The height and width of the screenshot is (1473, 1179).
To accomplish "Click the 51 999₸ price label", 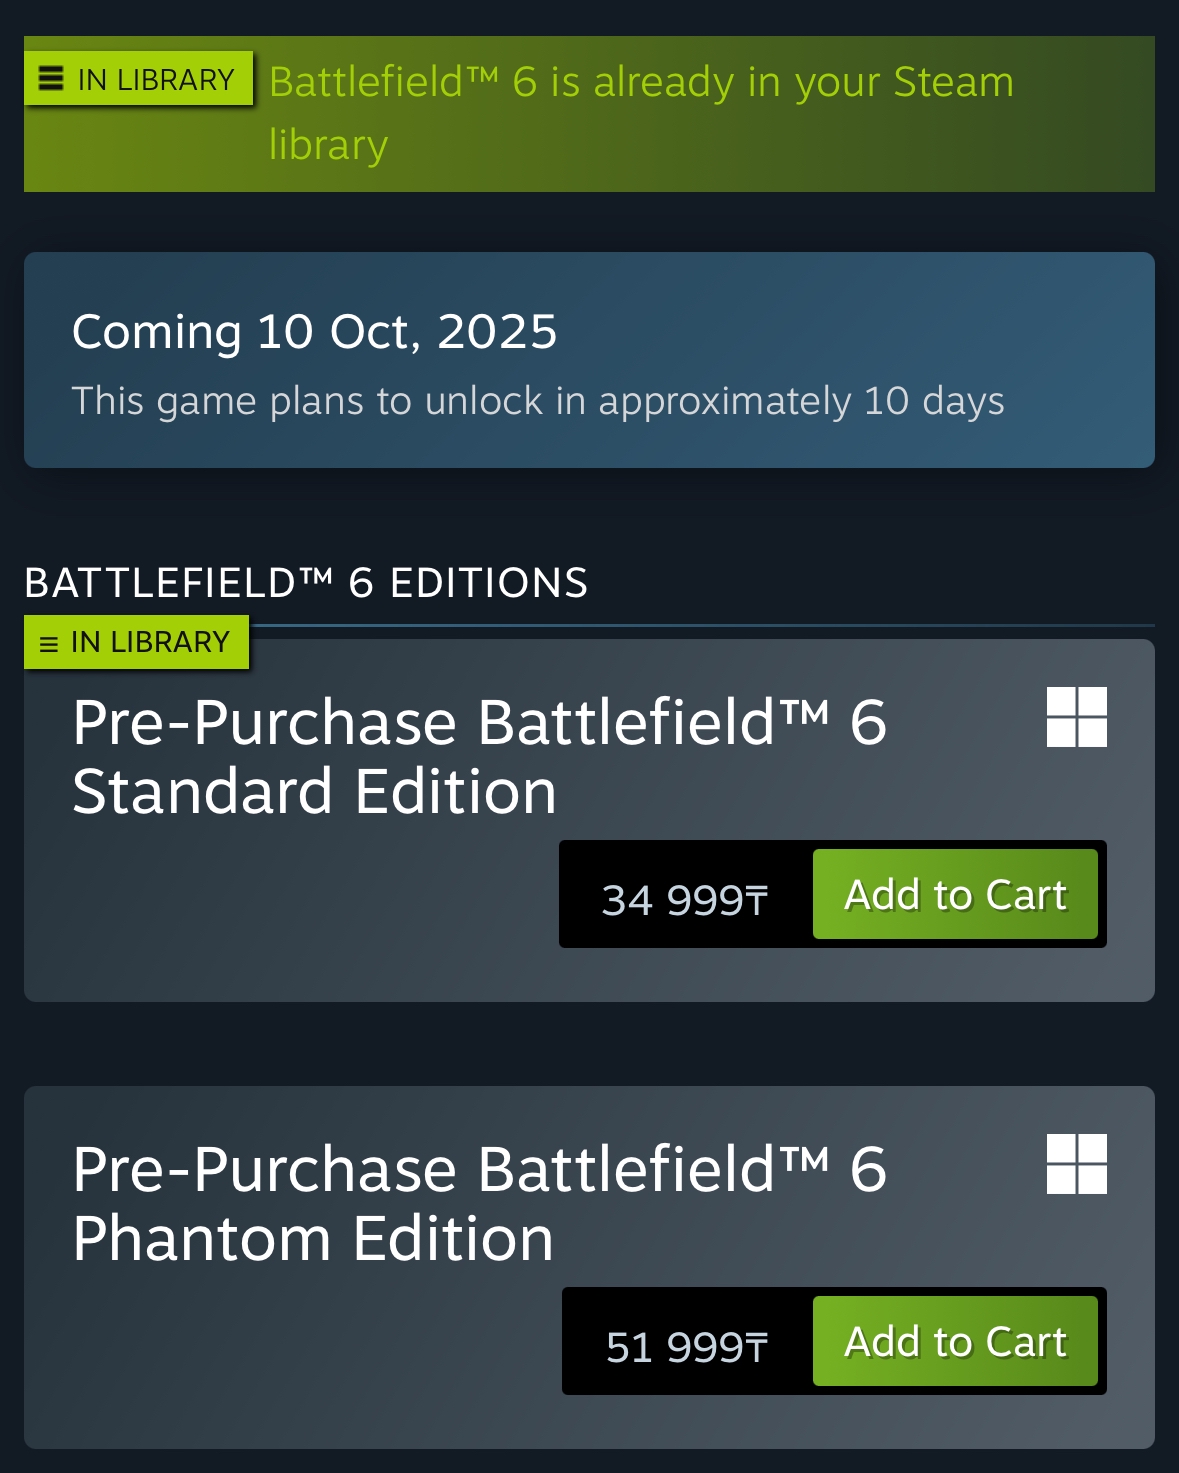I will coord(687,1346).
